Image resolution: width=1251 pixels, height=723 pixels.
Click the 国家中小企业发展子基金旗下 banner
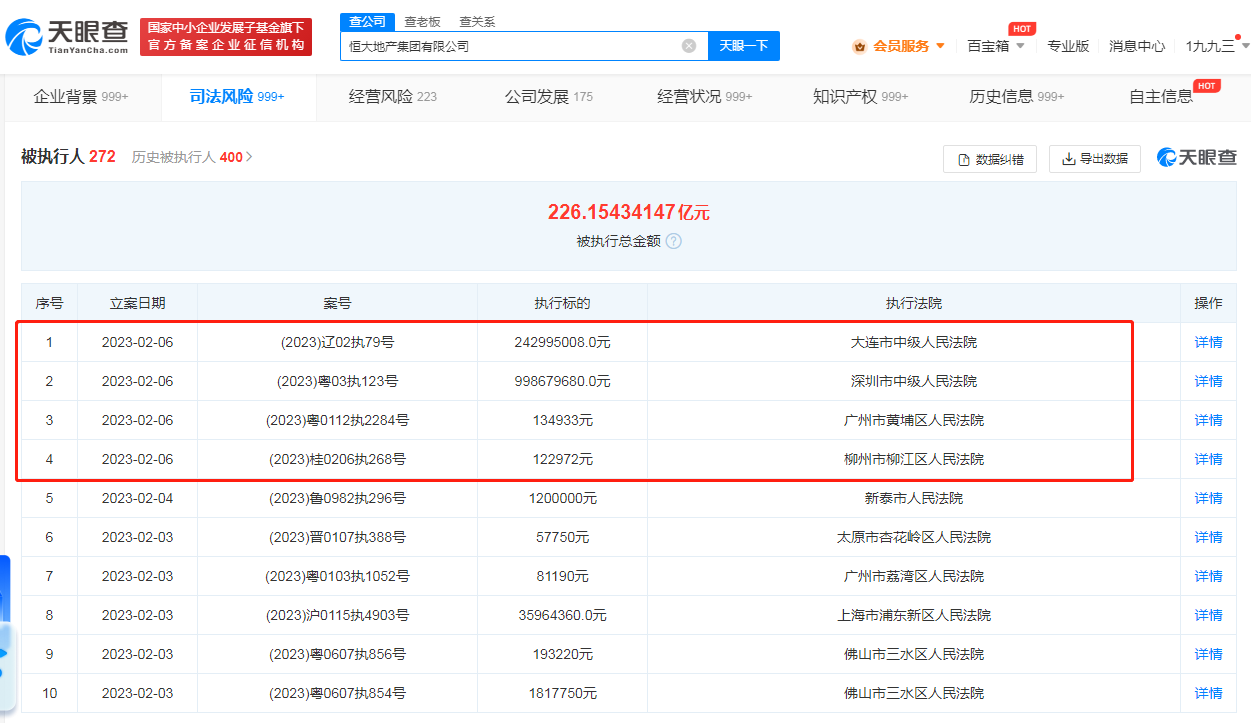pyautogui.click(x=226, y=37)
